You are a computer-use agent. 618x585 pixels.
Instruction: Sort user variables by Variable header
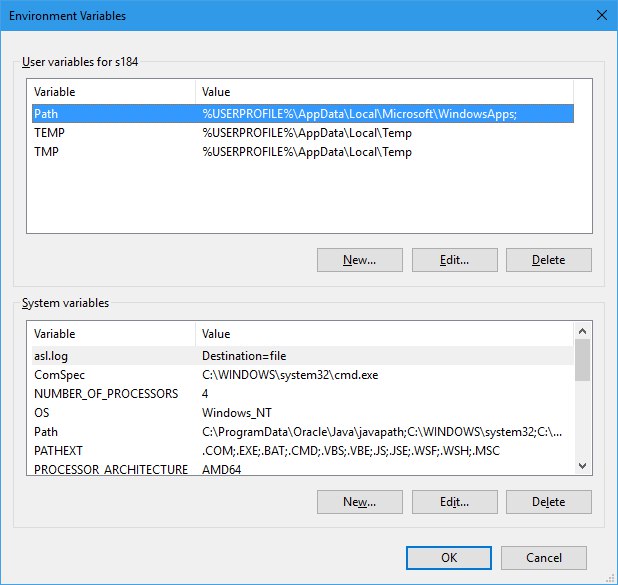pos(114,92)
